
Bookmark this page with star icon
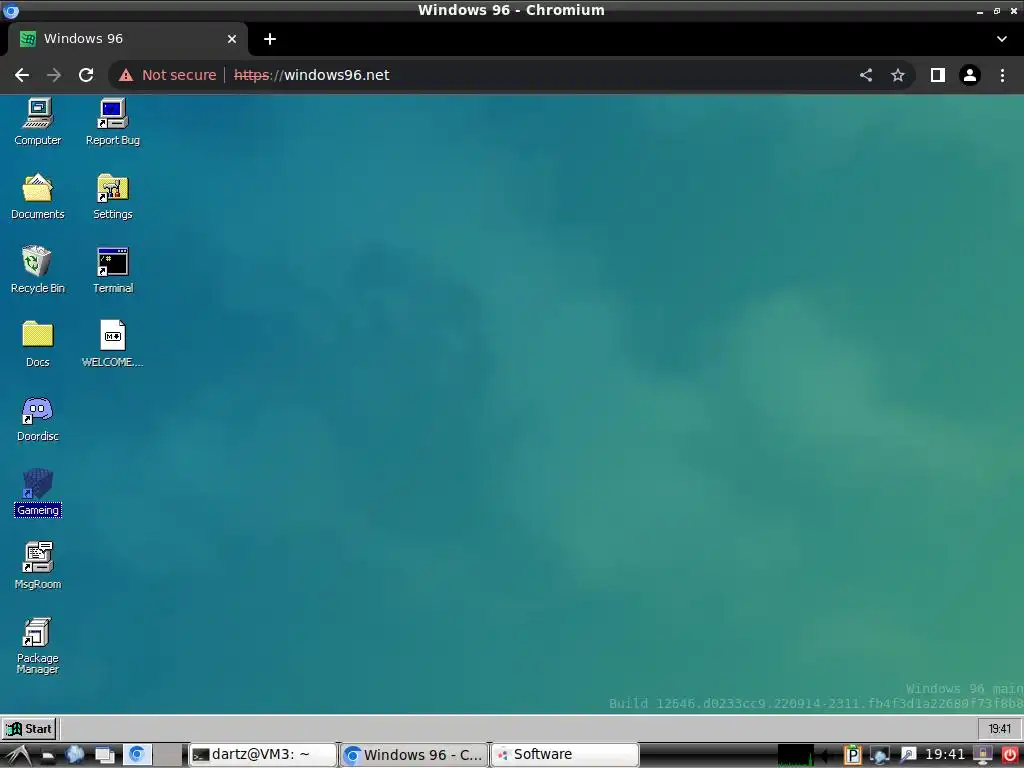point(898,75)
